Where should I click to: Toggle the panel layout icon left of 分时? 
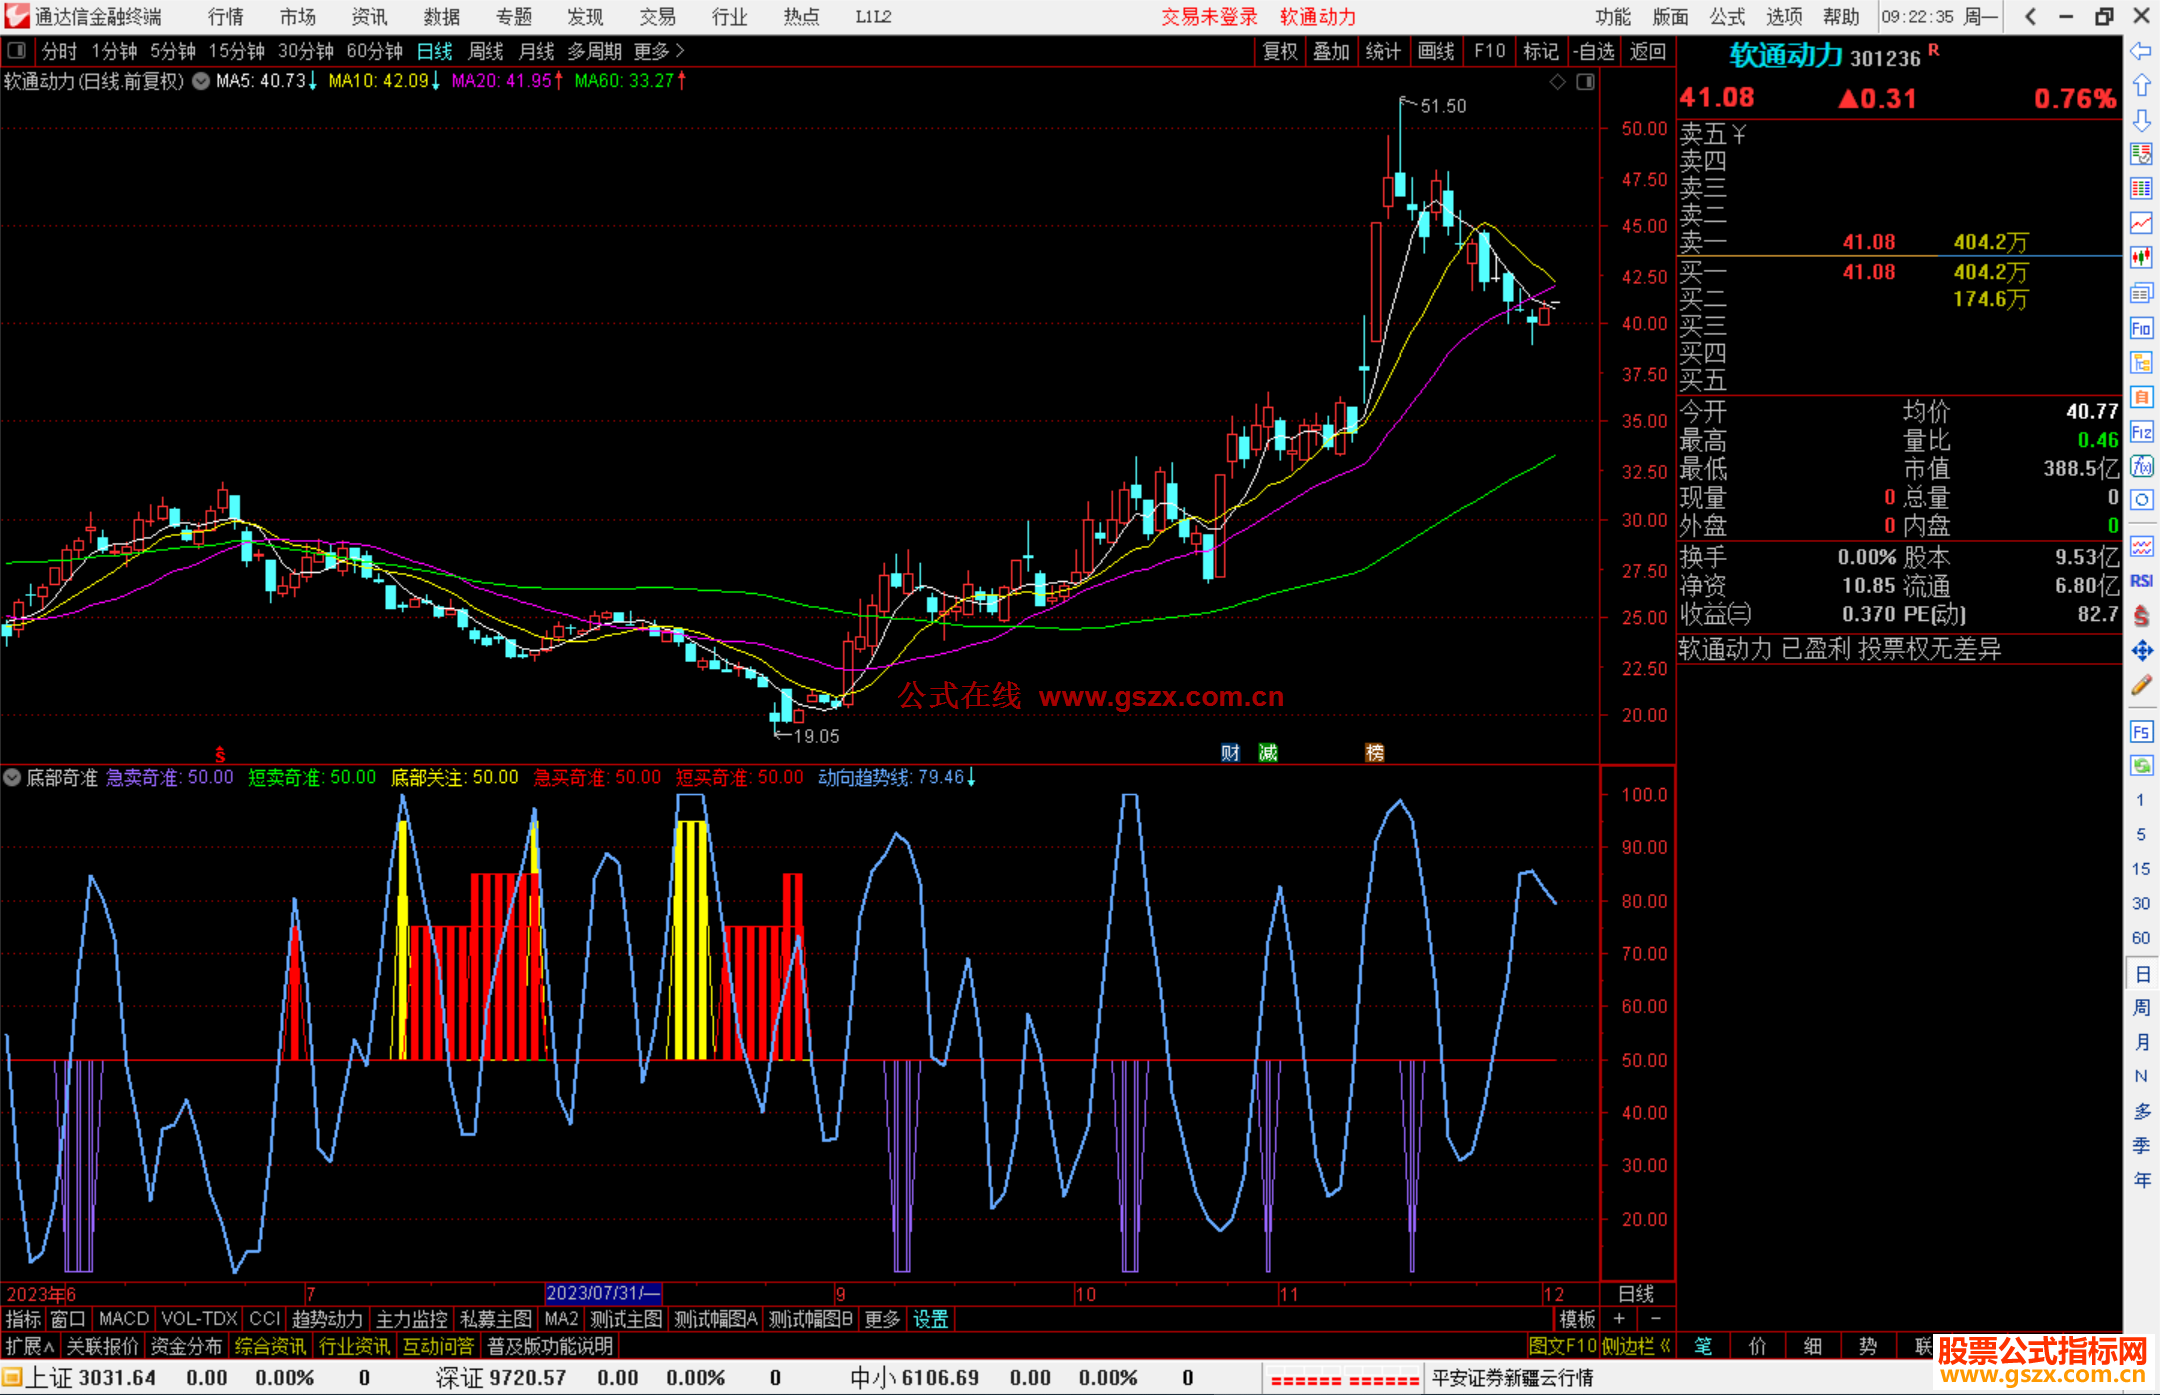coord(17,50)
